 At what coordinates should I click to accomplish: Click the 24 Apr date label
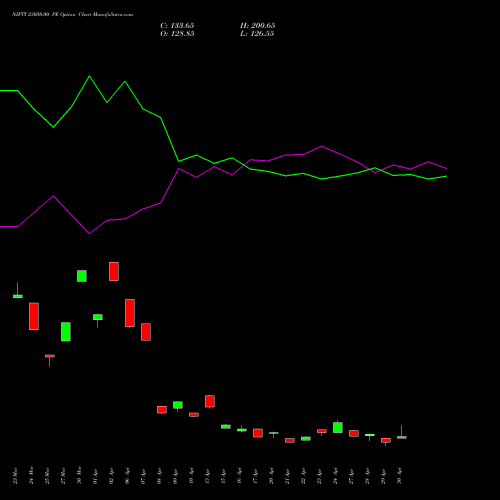335,476
